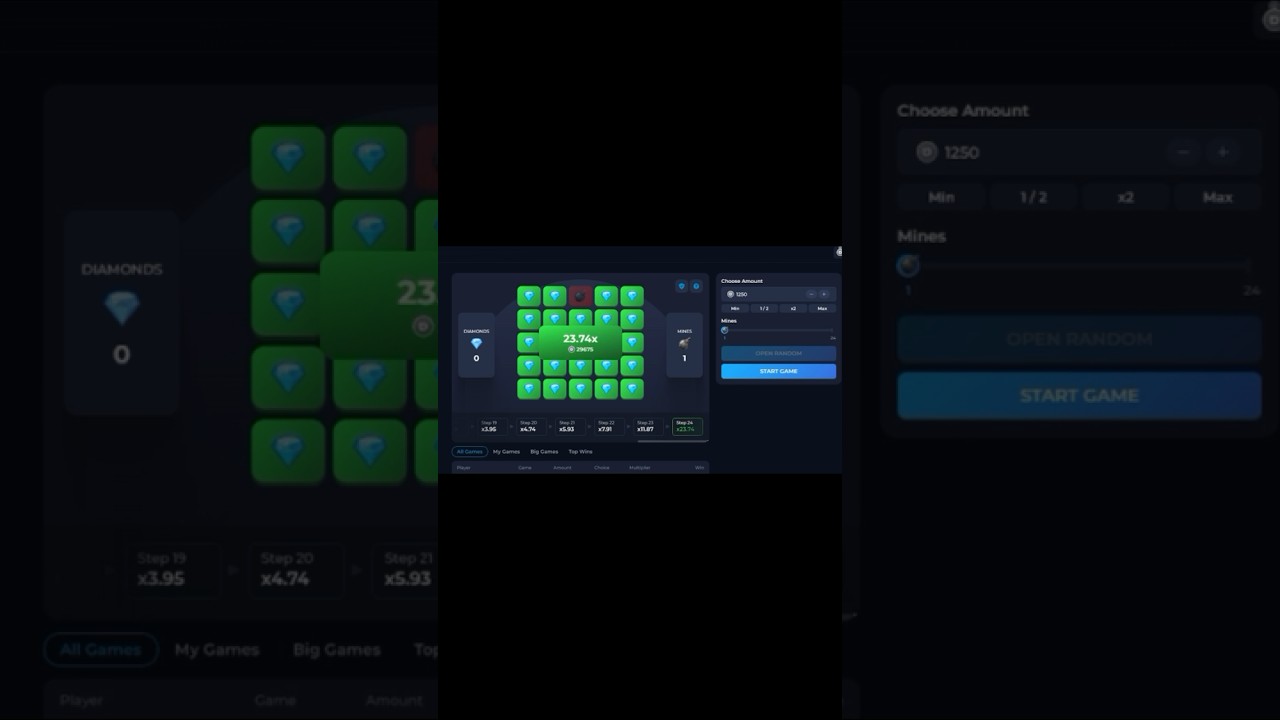This screenshot has height=720, width=1280.
Task: Switch to the Big Games tab
Action: [544, 452]
